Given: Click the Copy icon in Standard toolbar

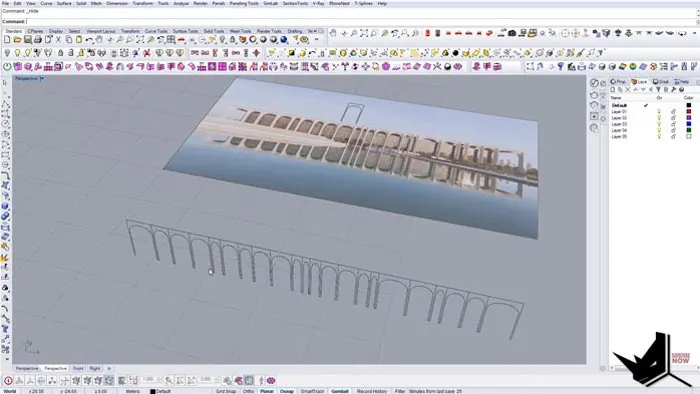Looking at the screenshot, I should click(69, 40).
